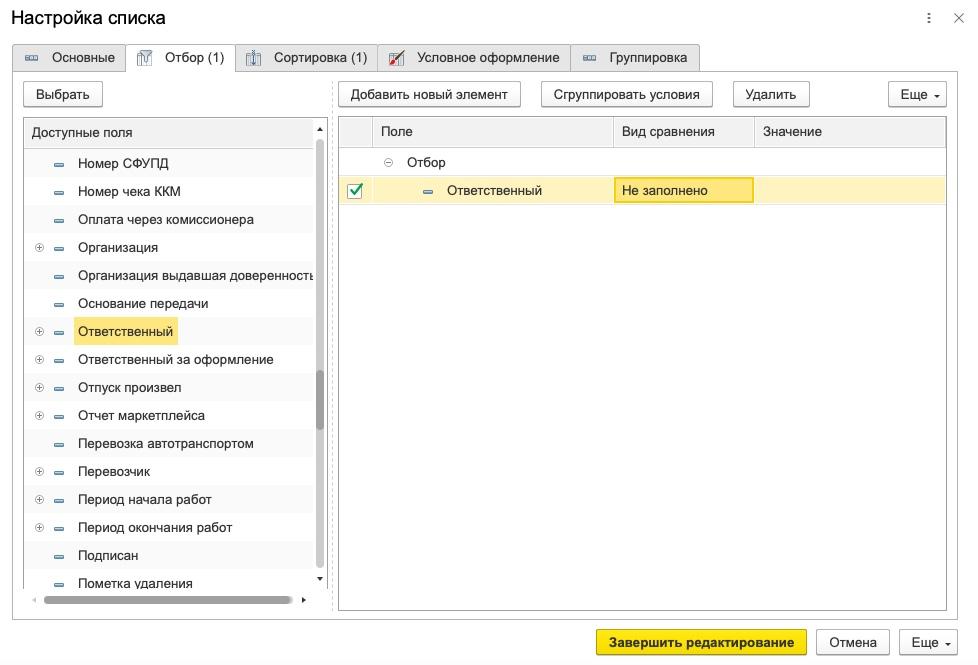Image resolution: width=978 pixels, height=665 pixels.
Task: Click field icon next to Номер чека ККМ
Action: (59, 192)
